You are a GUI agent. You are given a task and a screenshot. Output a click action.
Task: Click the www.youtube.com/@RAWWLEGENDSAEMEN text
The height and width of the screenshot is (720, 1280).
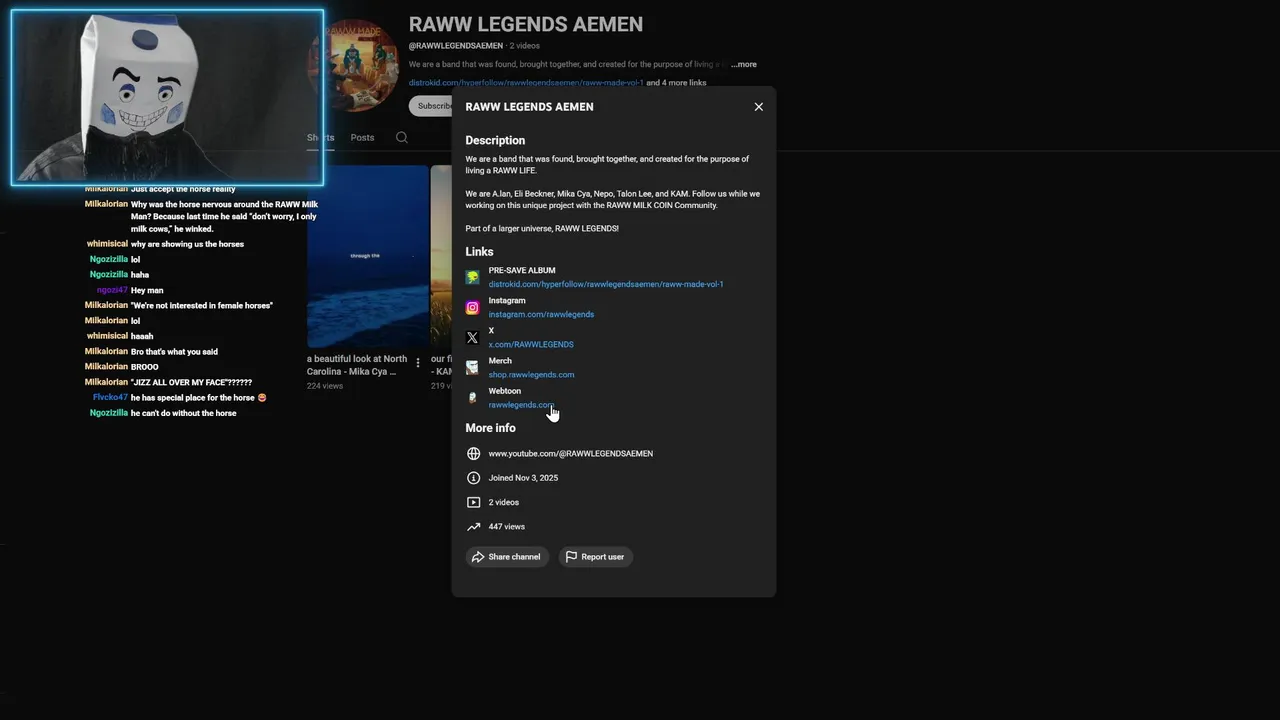click(x=570, y=454)
